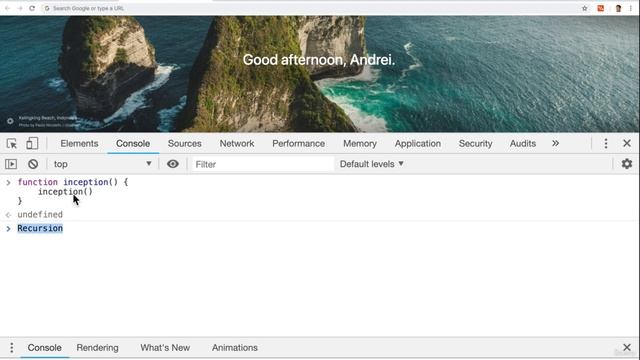Click the undefined console output

pos(40,215)
